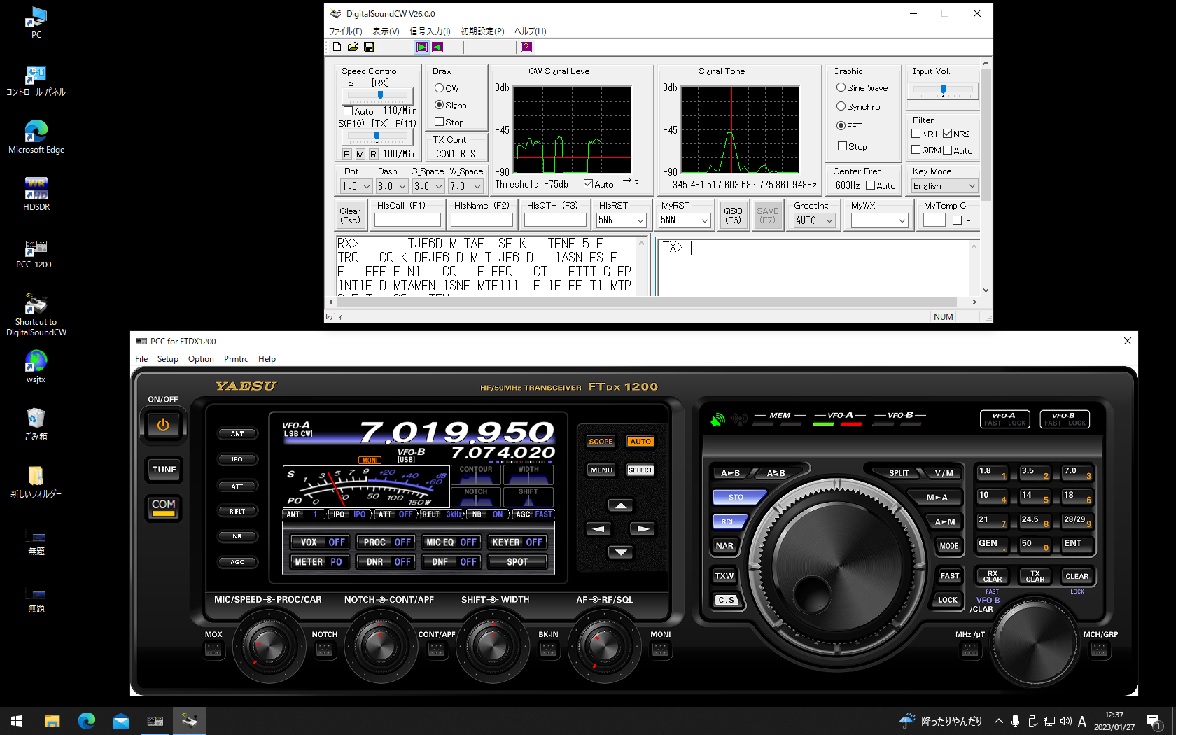Click the New file icon in DigitalSoundCW toolbar

337,47
